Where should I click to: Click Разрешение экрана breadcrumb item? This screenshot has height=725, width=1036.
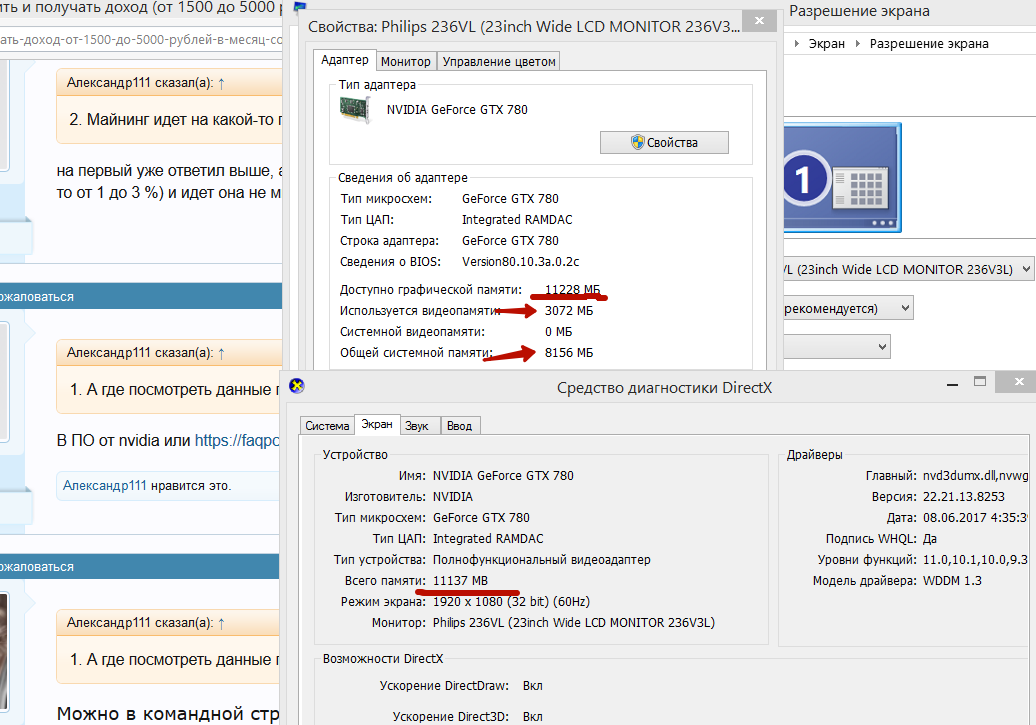coord(929,44)
